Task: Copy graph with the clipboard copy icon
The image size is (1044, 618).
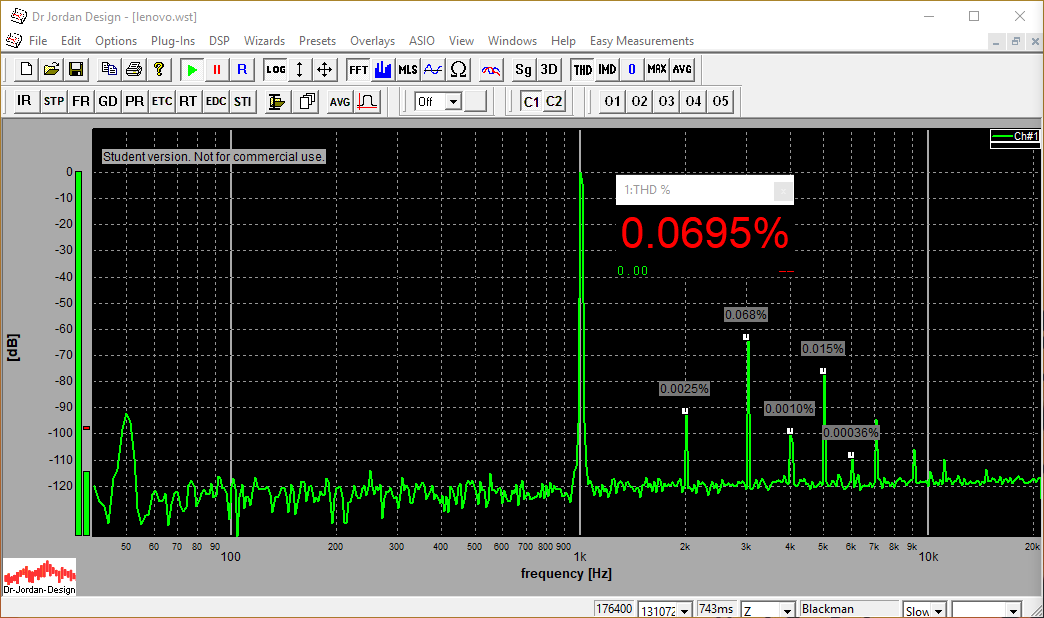Action: click(x=109, y=69)
